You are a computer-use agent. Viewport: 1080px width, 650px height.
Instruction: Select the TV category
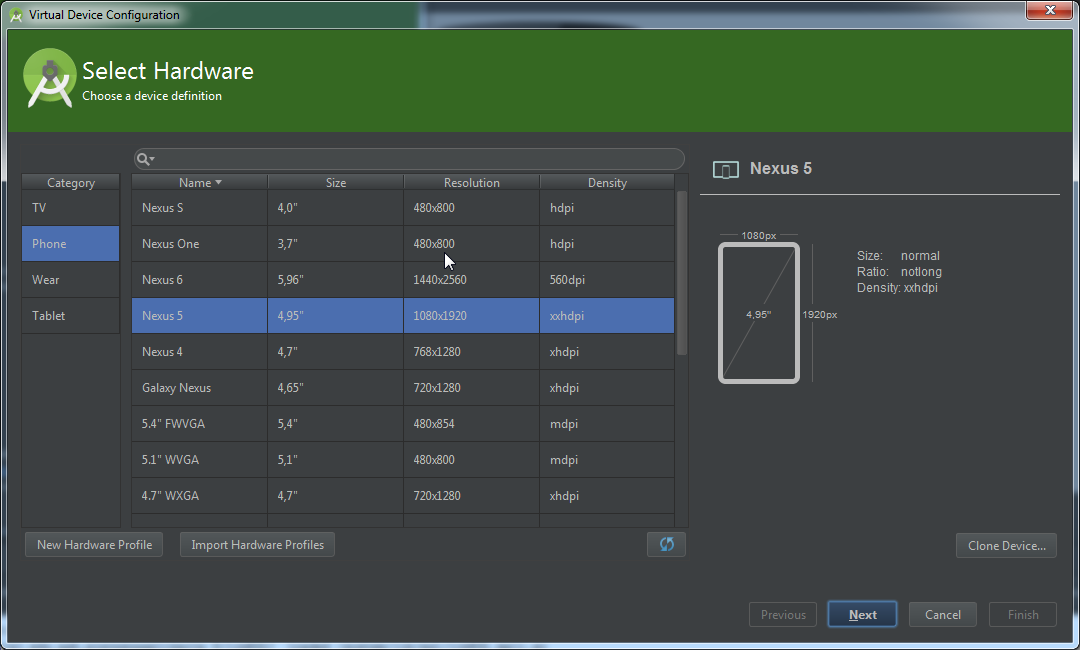(x=70, y=208)
